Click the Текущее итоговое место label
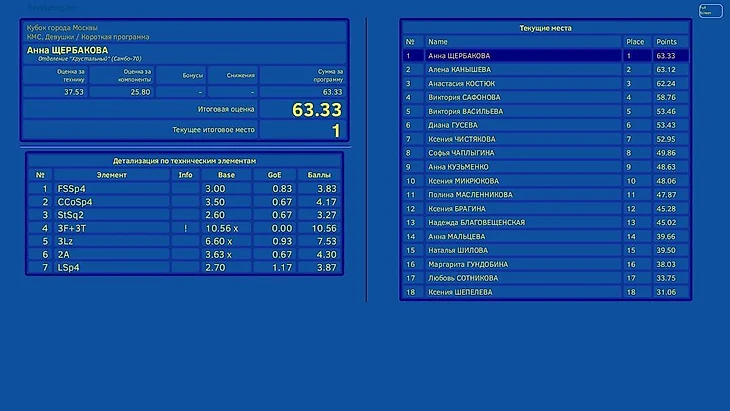The width and height of the screenshot is (730, 411). point(214,129)
